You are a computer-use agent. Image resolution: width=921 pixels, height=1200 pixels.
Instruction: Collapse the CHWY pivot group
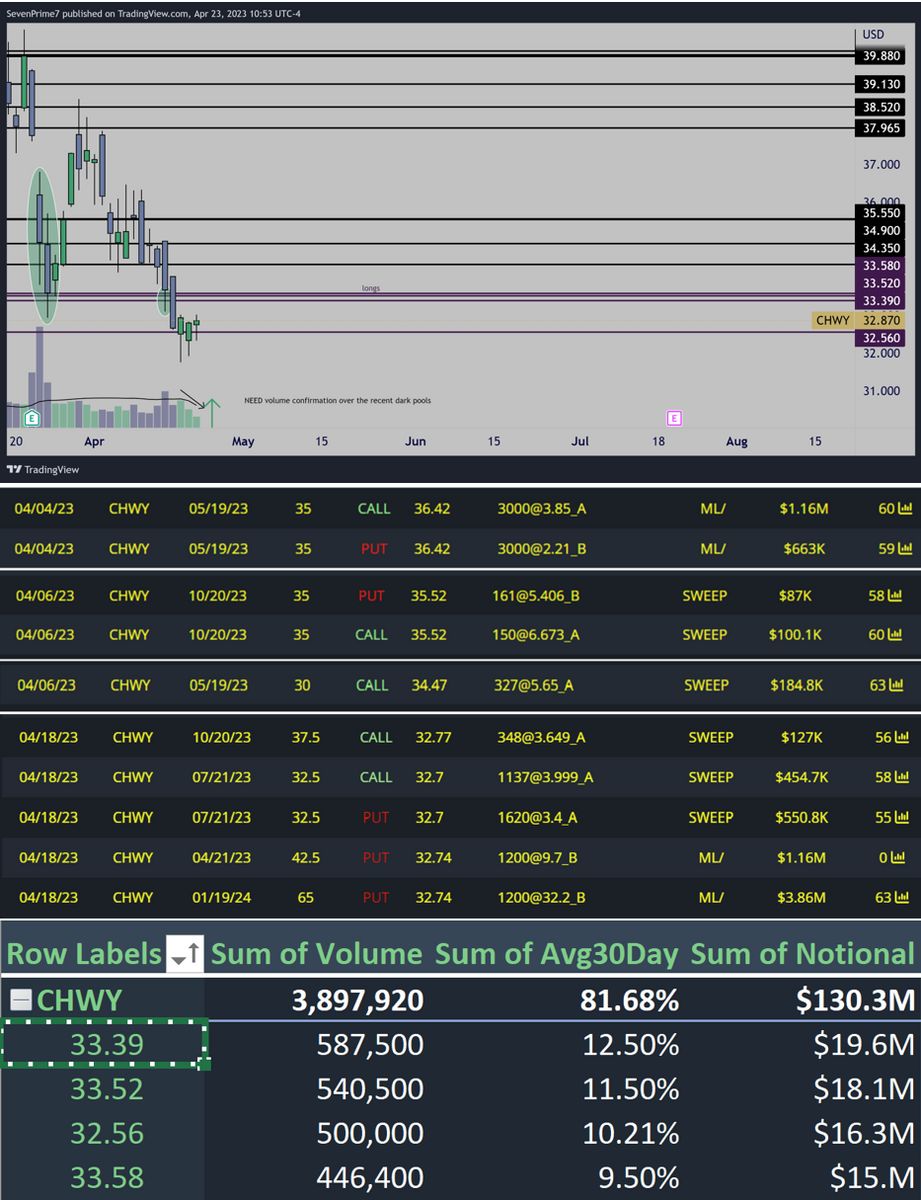click(x=19, y=1000)
